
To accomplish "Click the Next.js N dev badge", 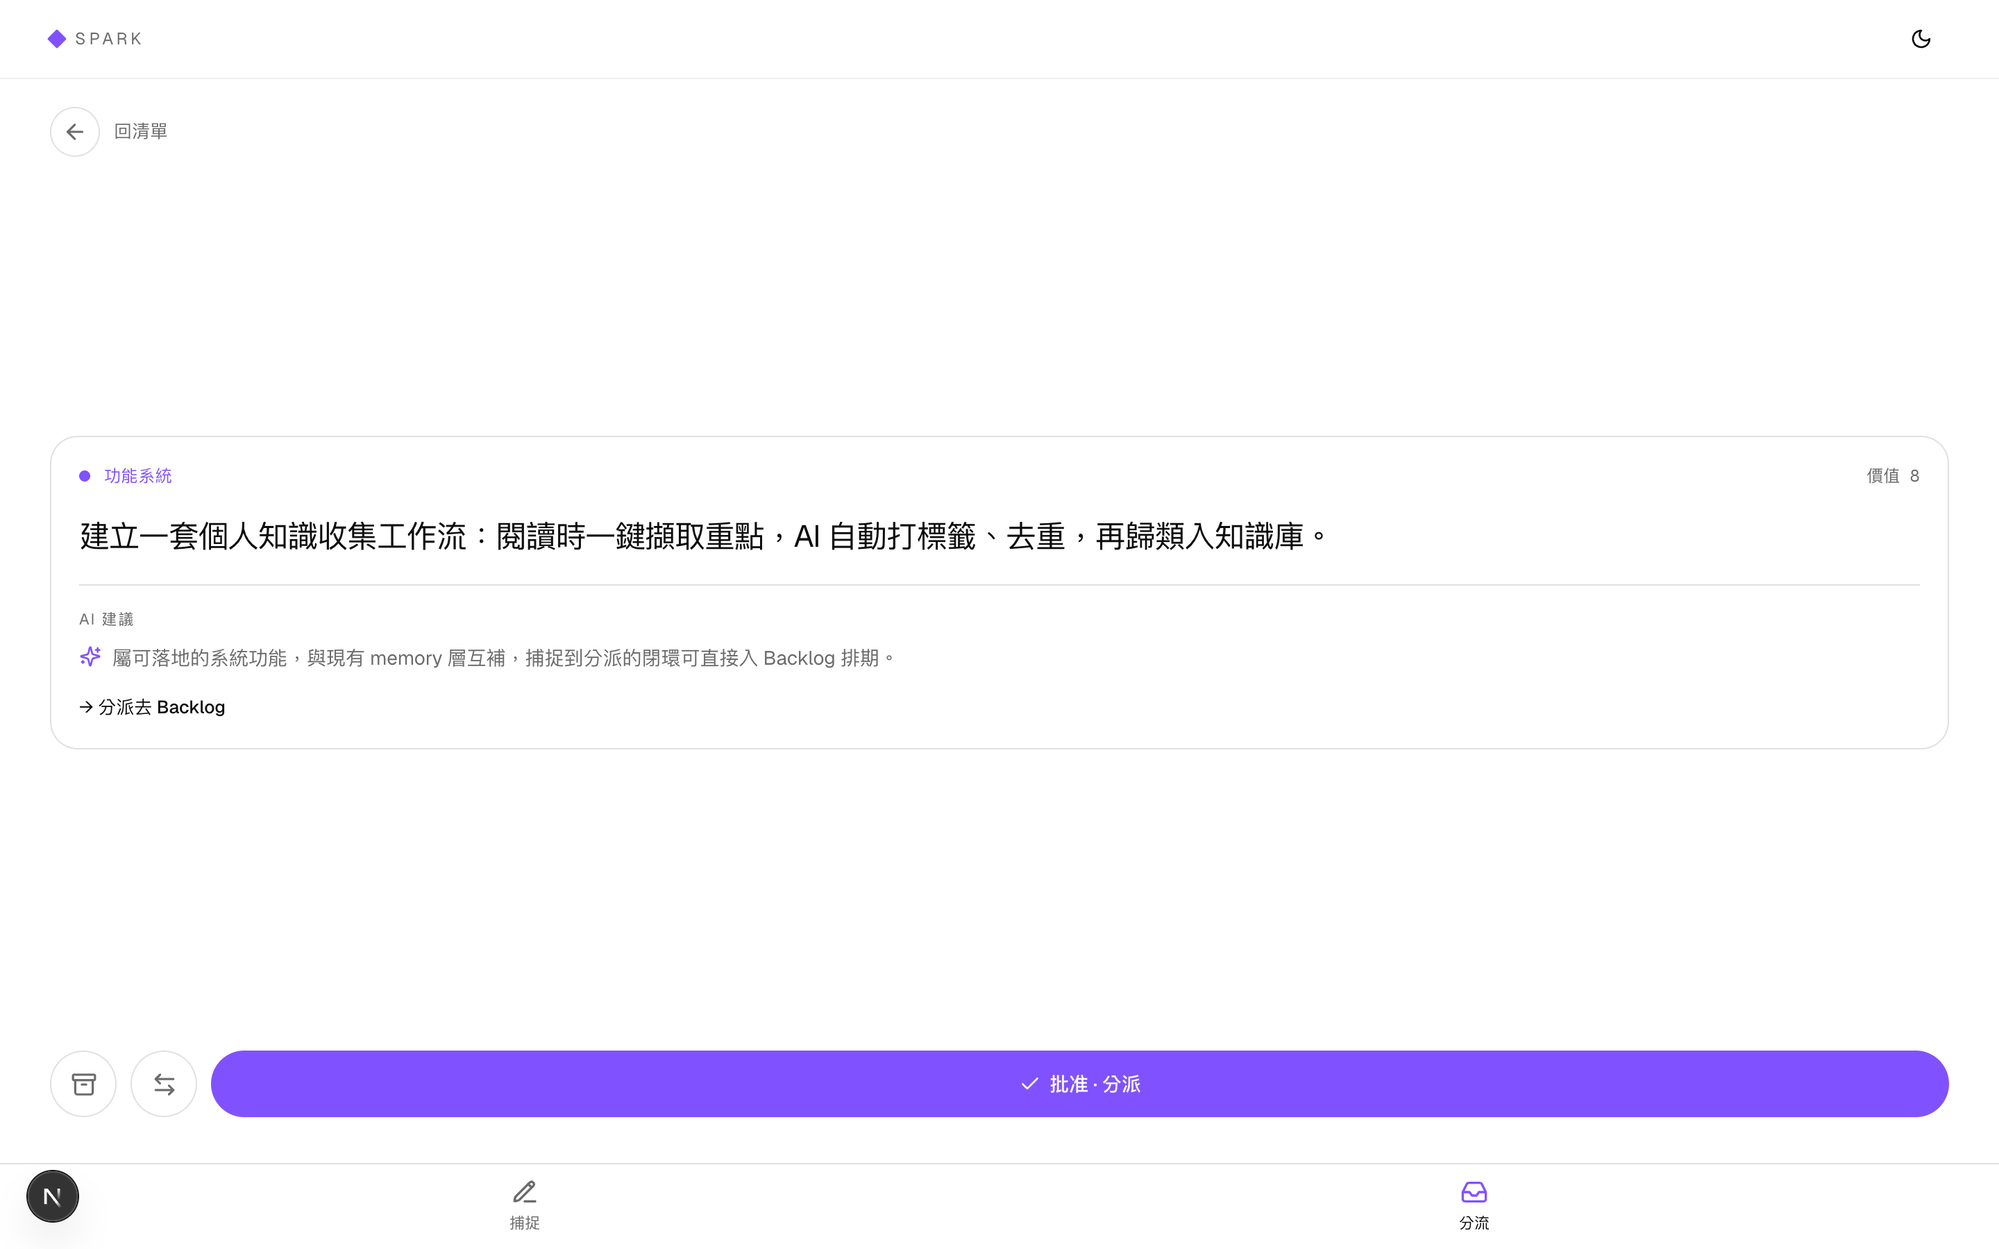I will [x=53, y=1196].
